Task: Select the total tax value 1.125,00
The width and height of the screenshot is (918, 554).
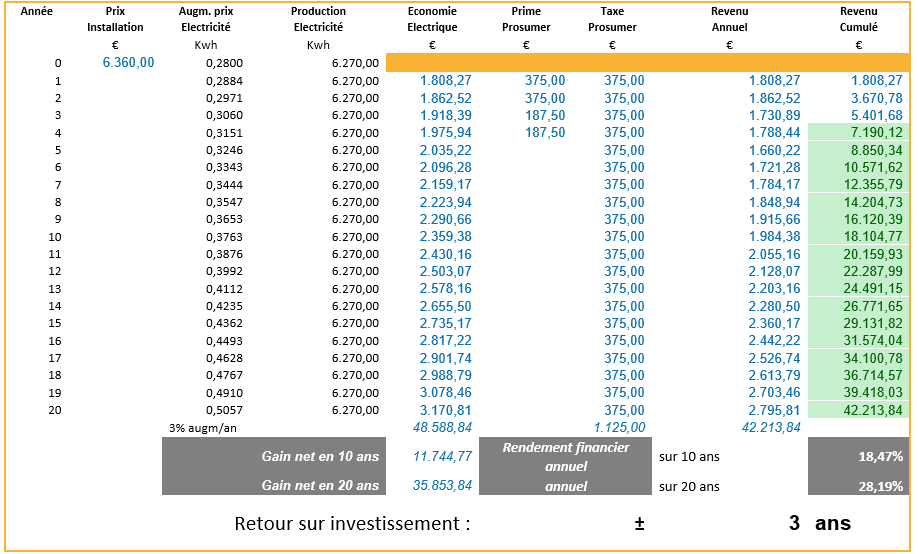Action: (619, 428)
